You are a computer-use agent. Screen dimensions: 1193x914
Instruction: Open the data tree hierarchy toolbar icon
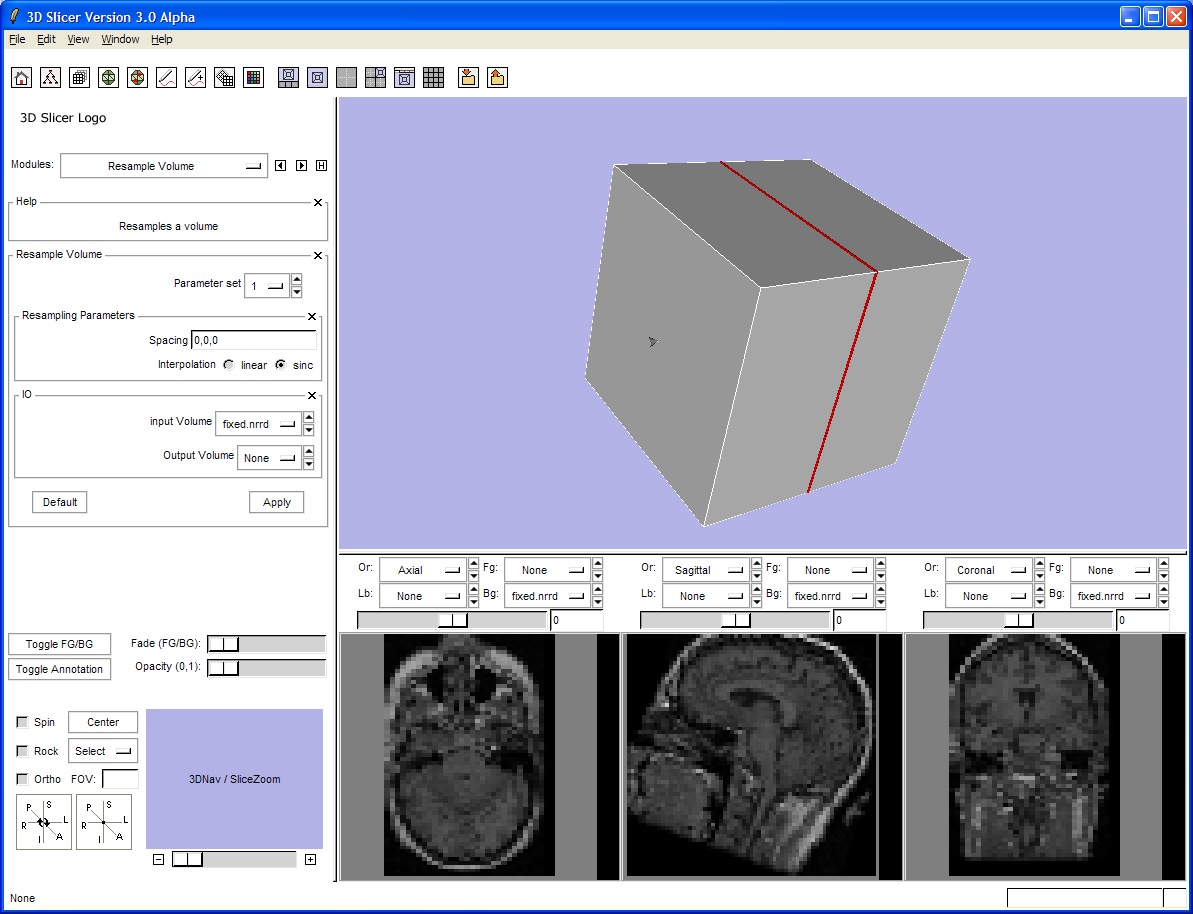[x=51, y=78]
